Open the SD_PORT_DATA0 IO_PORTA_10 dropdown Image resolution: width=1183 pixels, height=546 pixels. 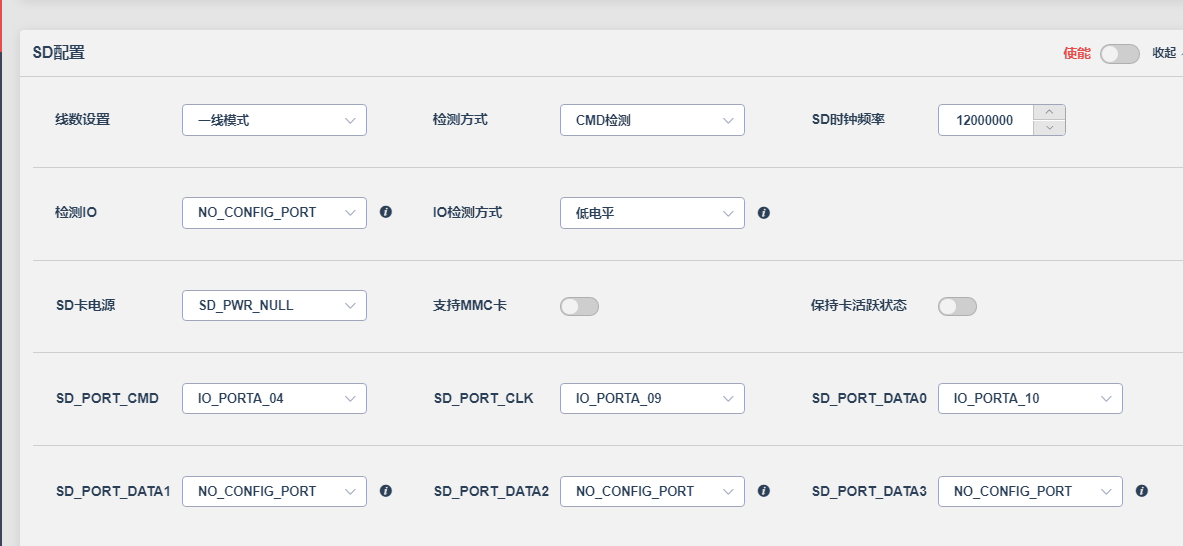[x=1030, y=398]
